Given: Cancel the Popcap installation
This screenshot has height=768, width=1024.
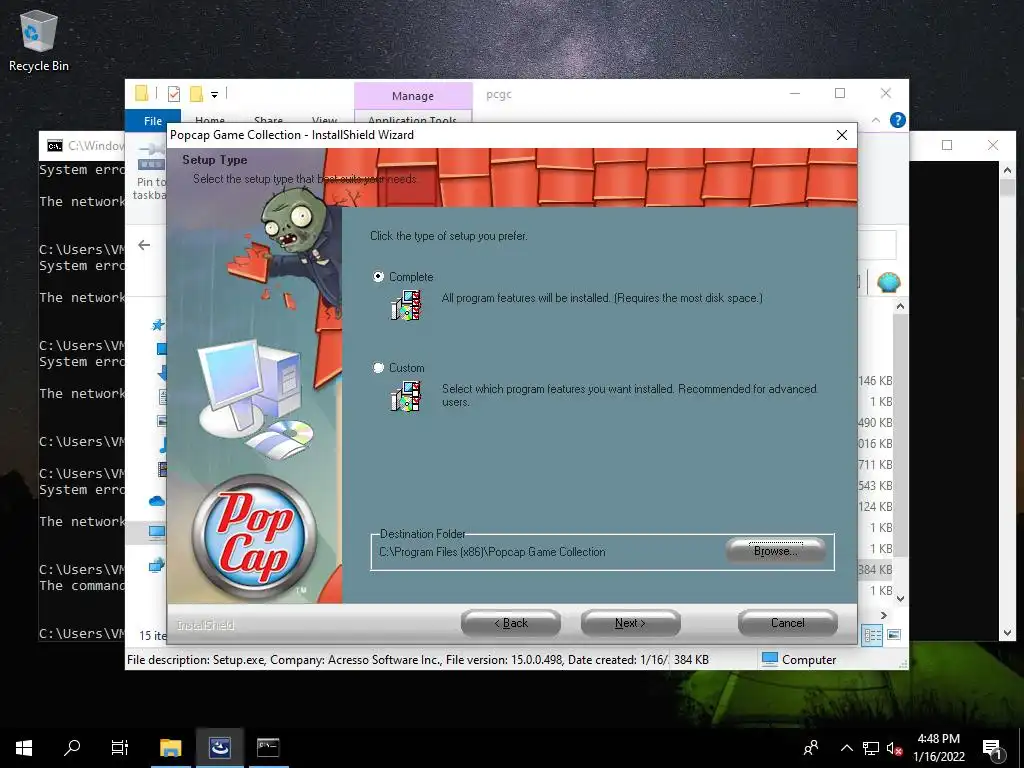Looking at the screenshot, I should [788, 623].
